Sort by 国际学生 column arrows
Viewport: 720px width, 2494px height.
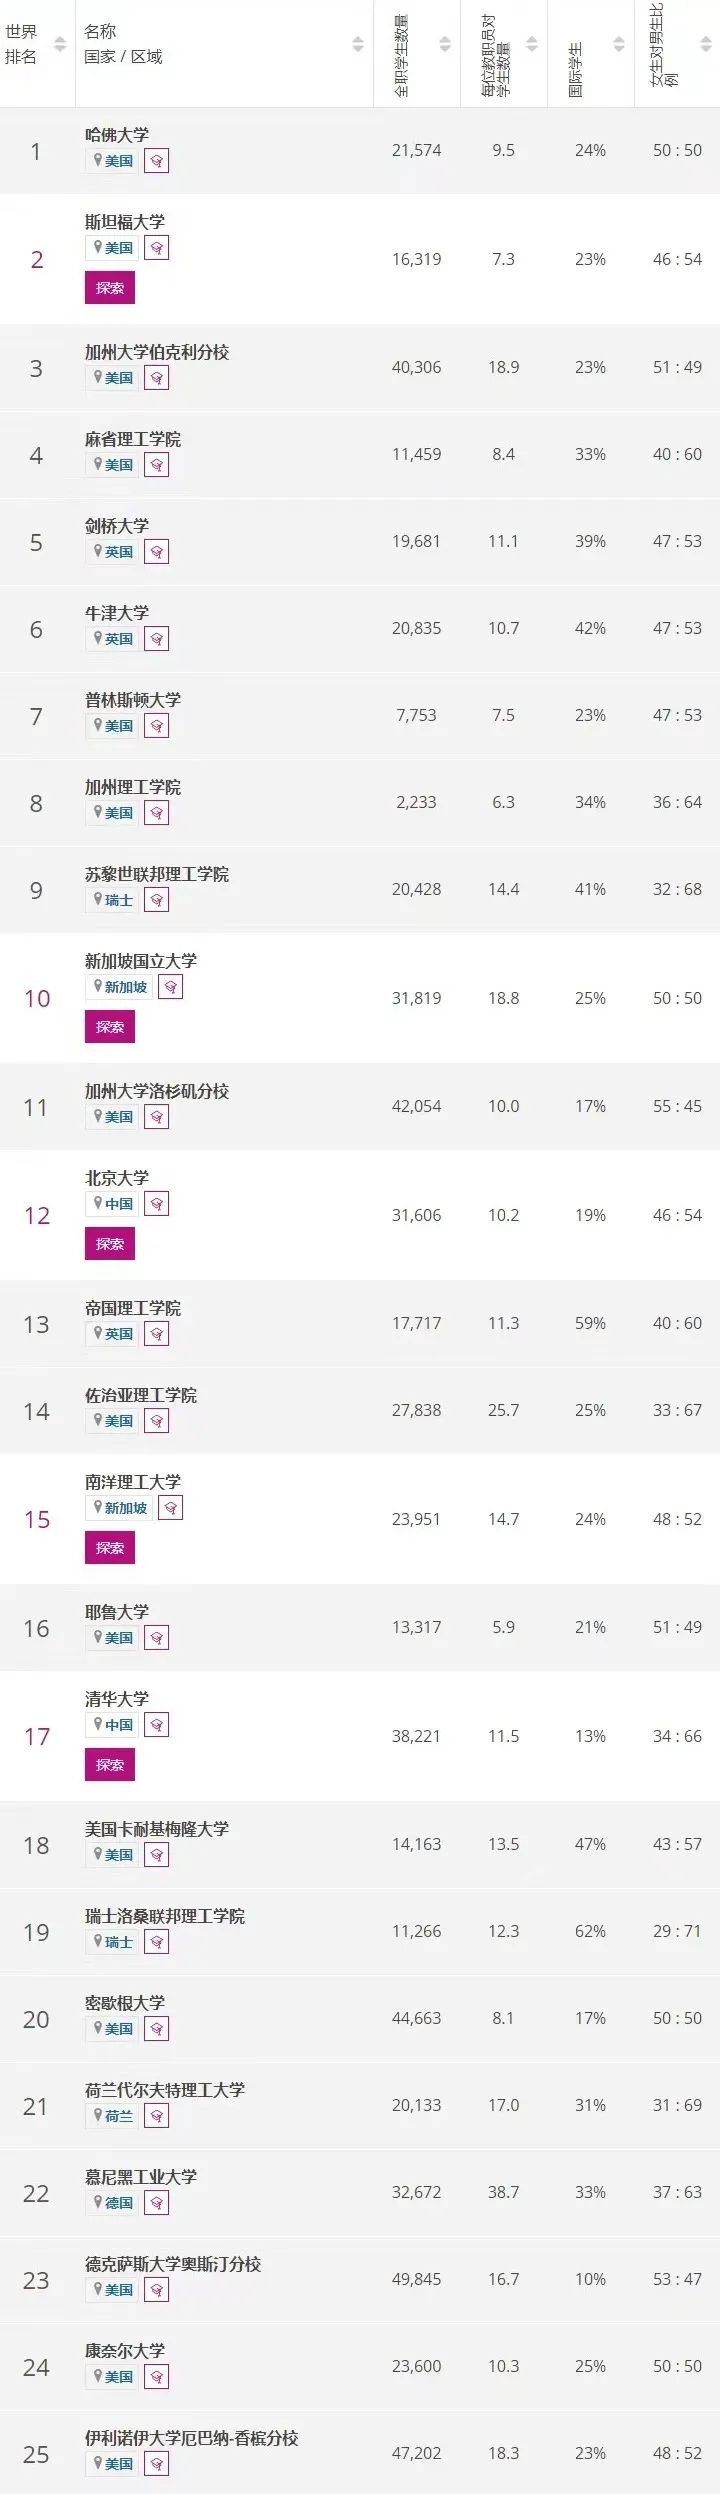coord(619,45)
